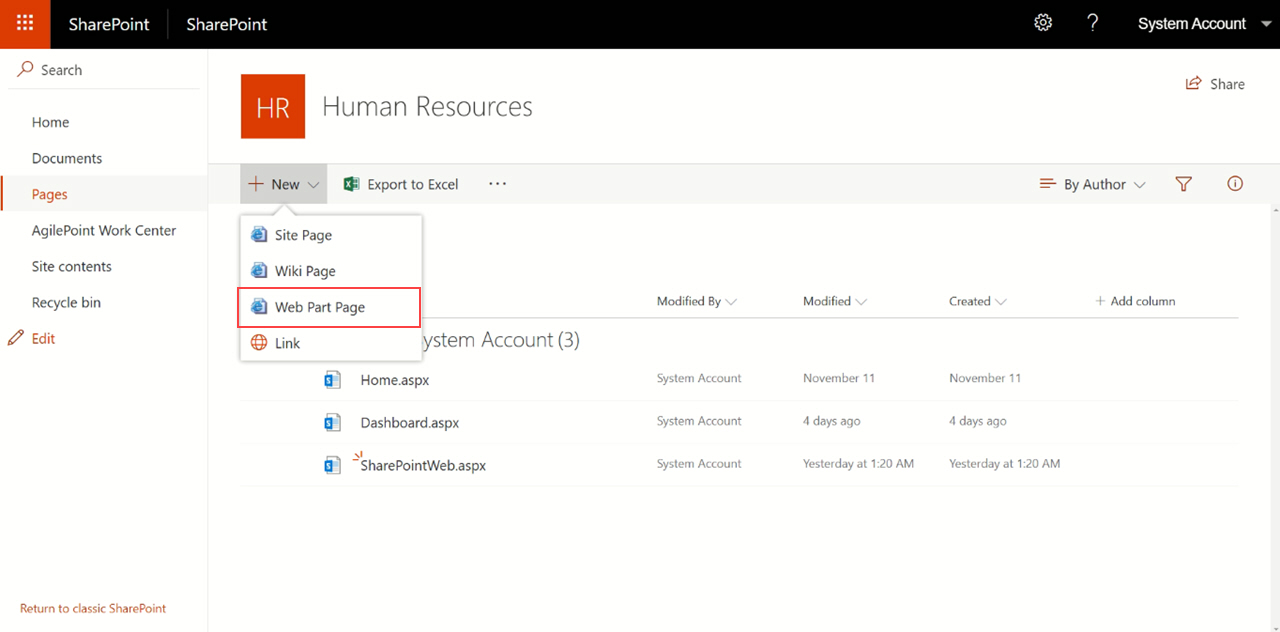Open the Dashboard.aspx file
The image size is (1280, 632).
point(410,423)
